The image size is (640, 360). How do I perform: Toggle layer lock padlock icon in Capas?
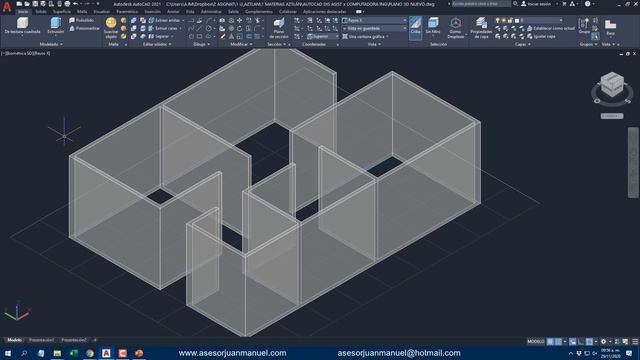point(510,20)
